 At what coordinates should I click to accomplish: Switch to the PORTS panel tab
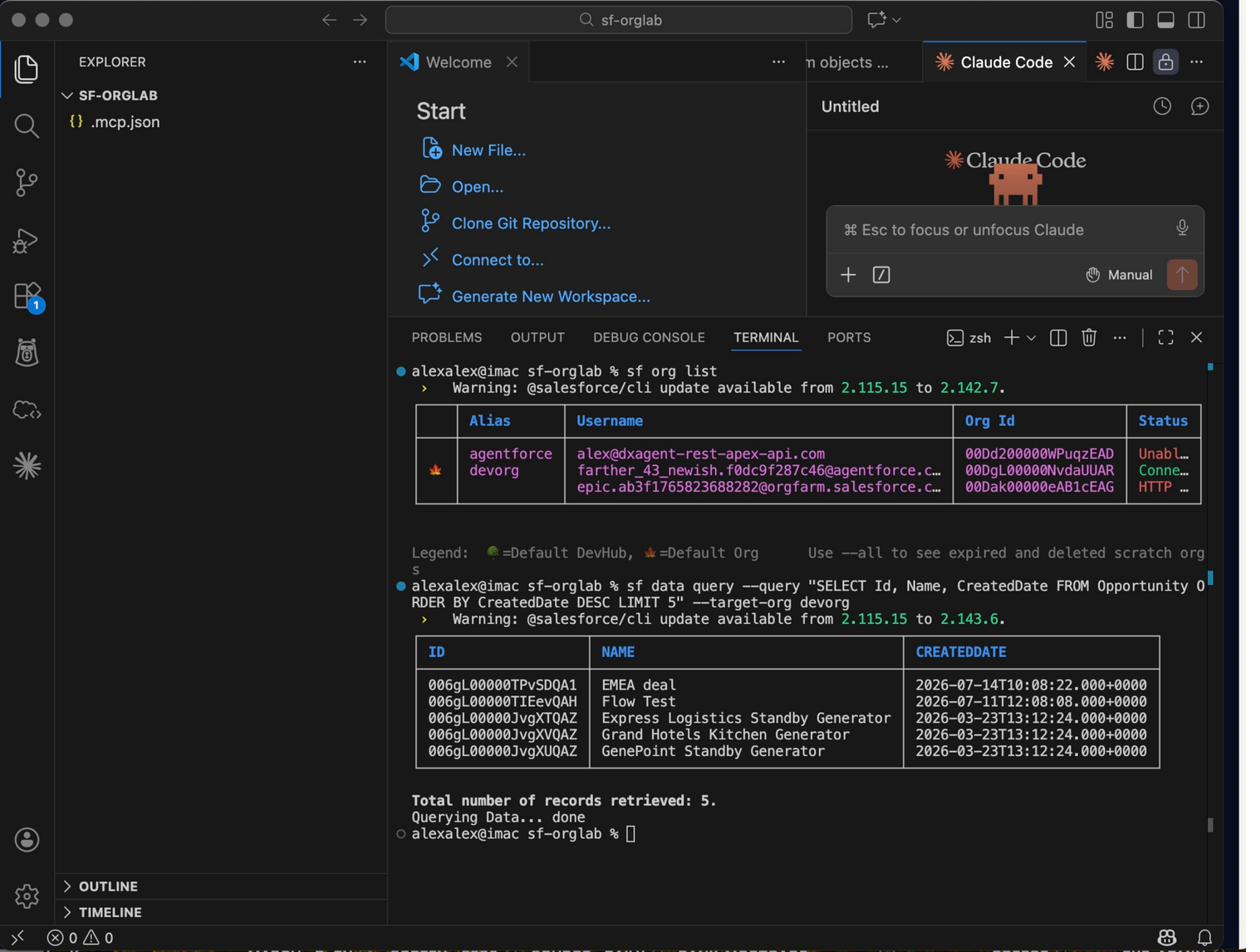[x=849, y=338]
